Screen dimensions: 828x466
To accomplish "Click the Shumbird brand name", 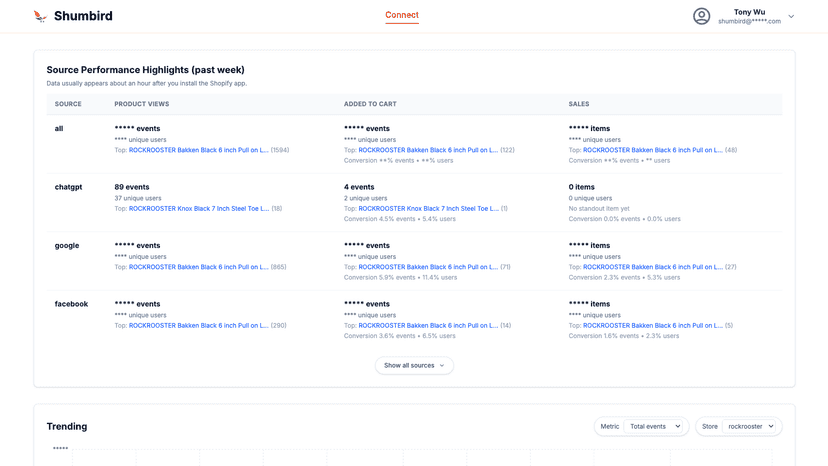I will click(83, 16).
